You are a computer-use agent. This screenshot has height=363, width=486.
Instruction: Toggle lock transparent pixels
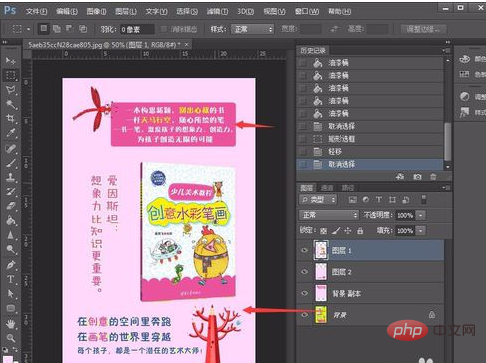pyautogui.click(x=323, y=231)
